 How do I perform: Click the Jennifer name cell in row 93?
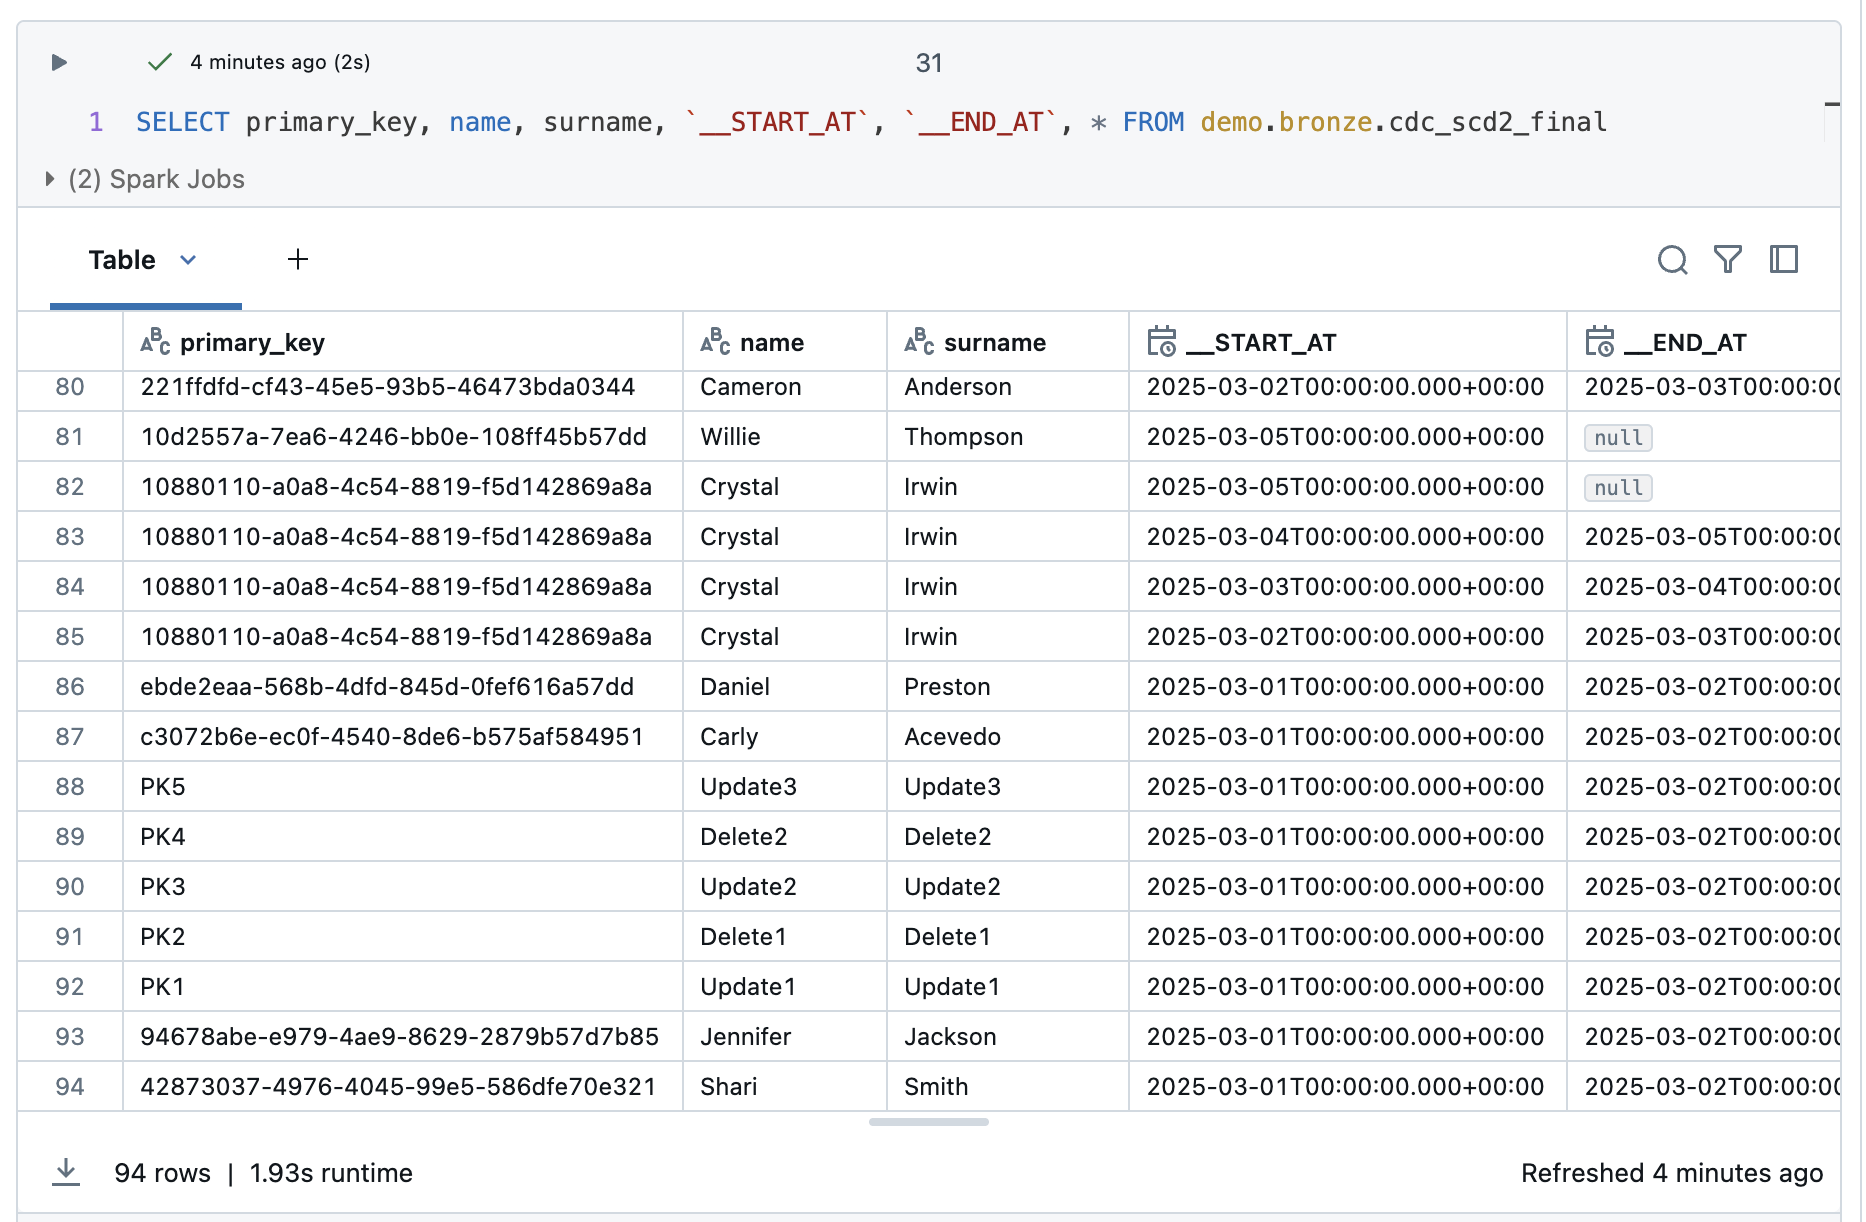coord(745,1037)
